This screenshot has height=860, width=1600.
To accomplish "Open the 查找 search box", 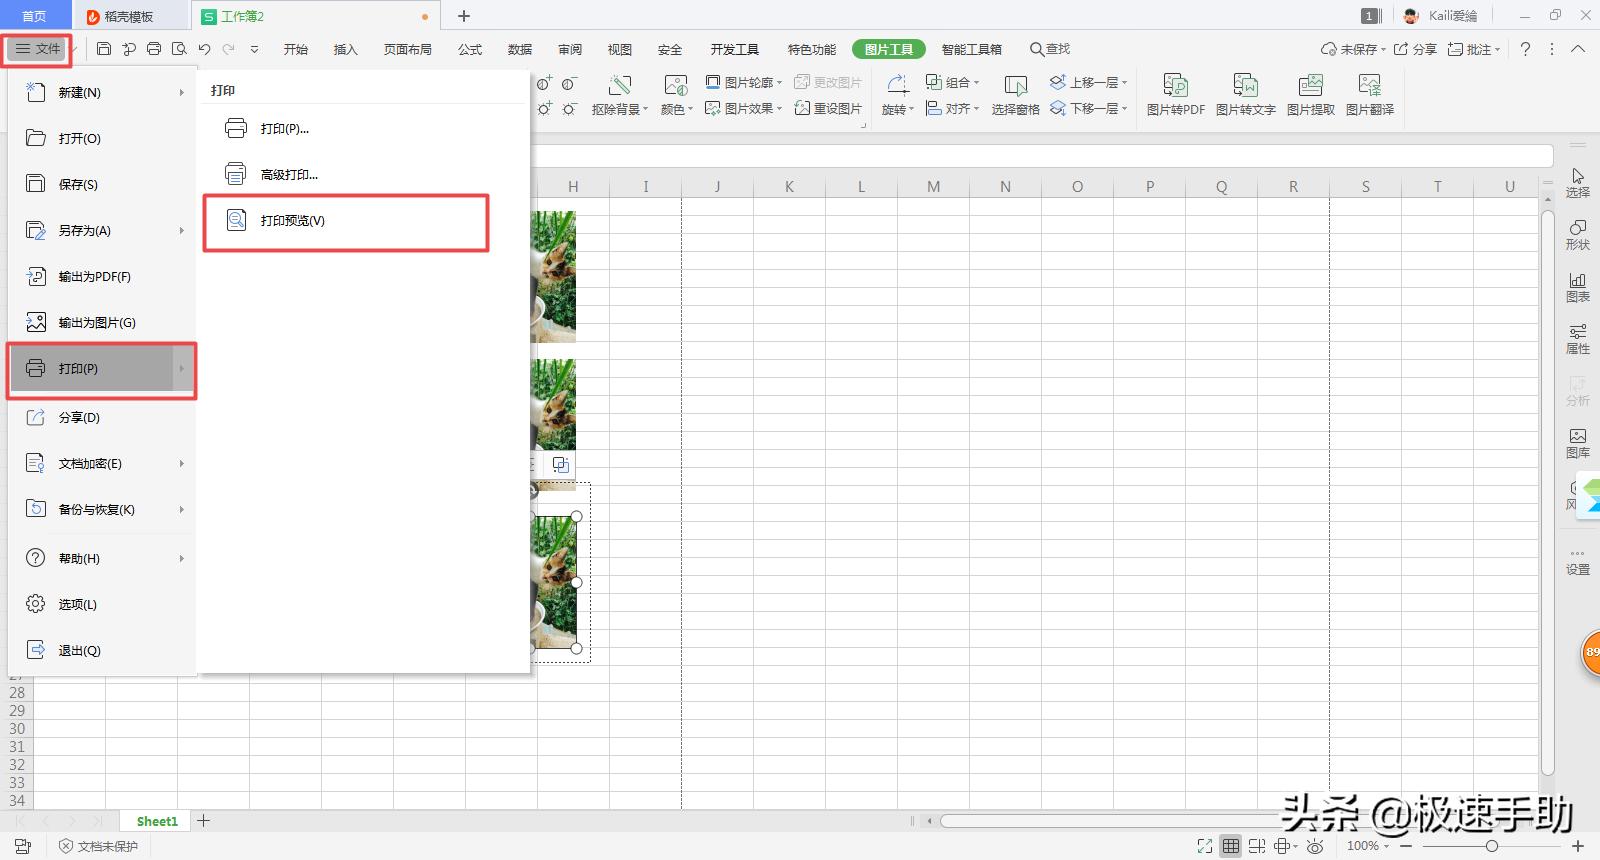I will point(1050,49).
